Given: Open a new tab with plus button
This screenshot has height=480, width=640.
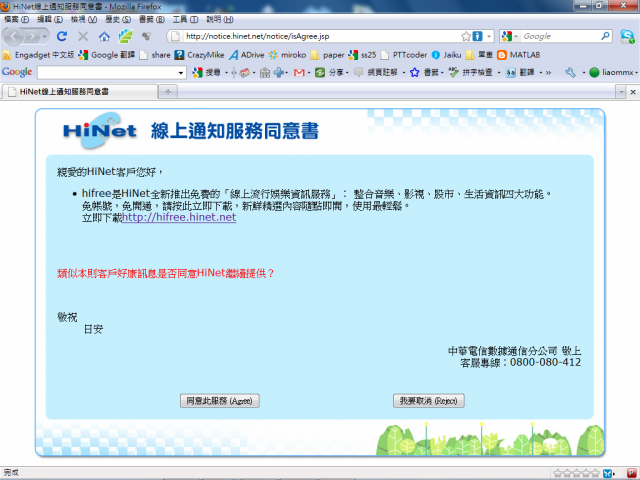Looking at the screenshot, I should click(x=168, y=92).
